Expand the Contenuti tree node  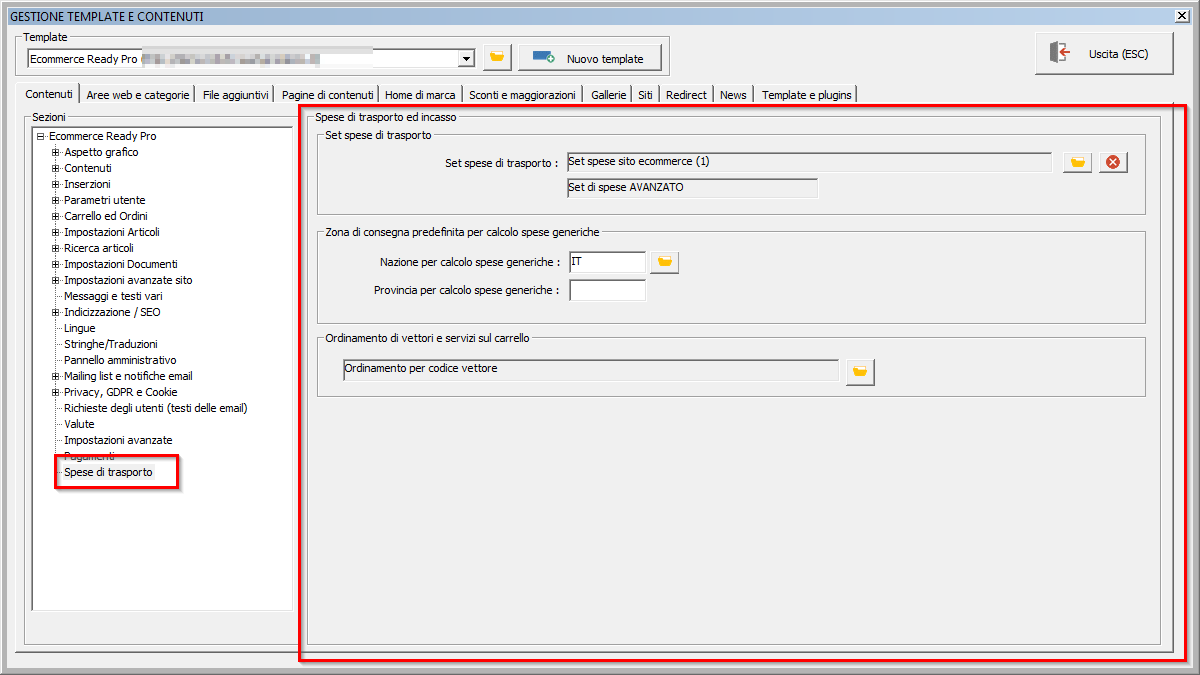click(56, 169)
